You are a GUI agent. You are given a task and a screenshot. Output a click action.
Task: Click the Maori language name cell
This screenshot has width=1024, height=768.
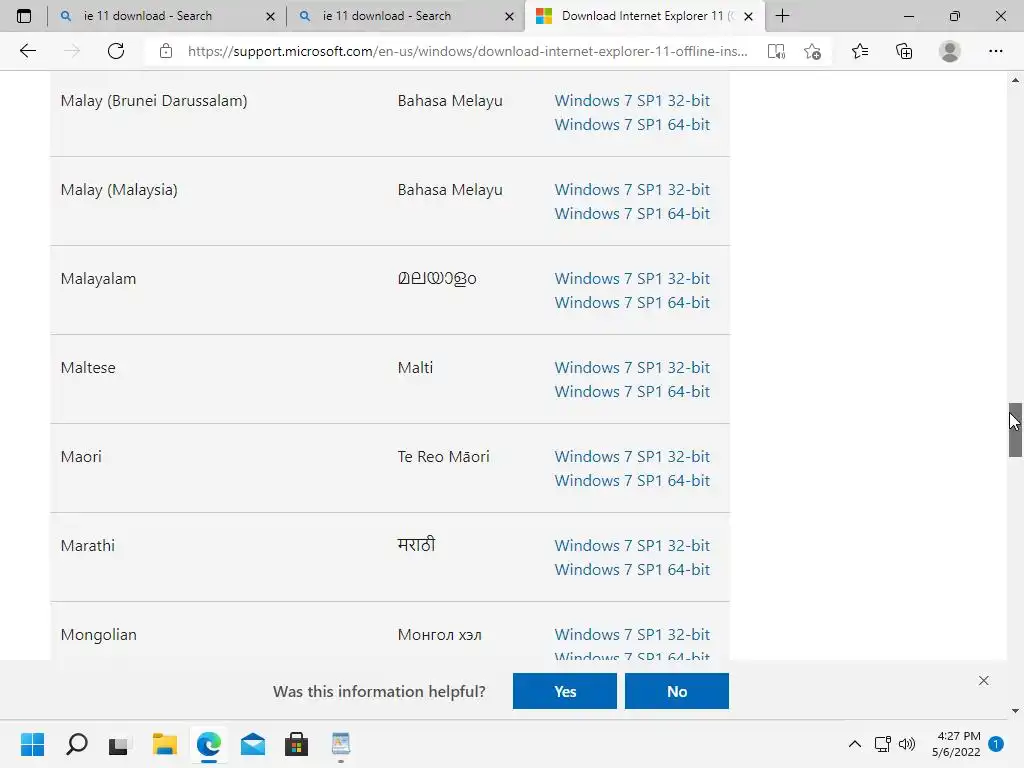[81, 456]
